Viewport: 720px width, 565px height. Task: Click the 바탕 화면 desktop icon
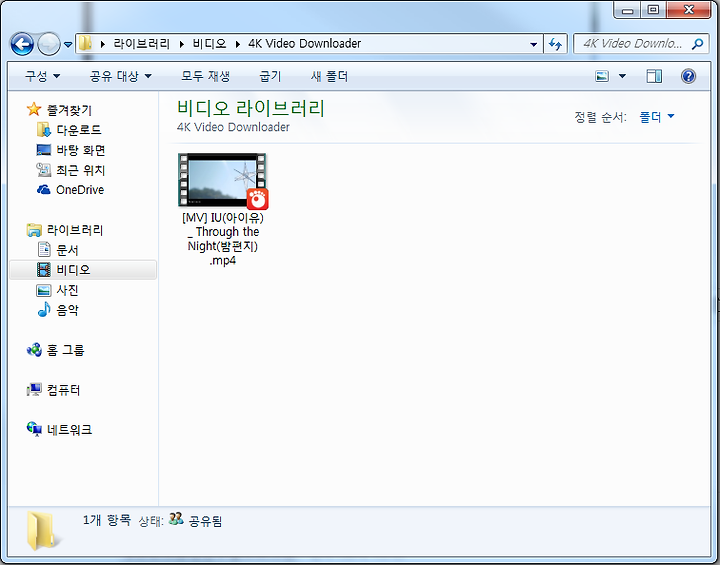click(44, 150)
